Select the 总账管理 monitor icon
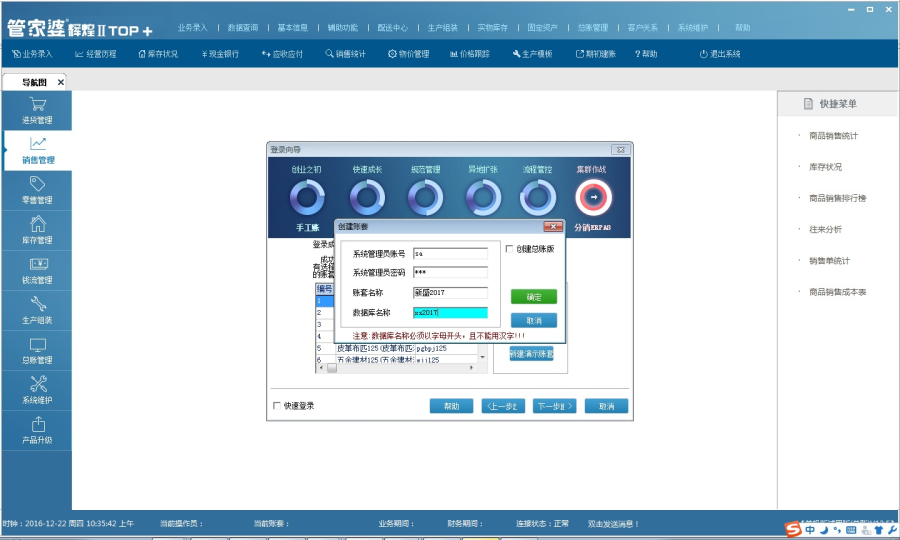The width and height of the screenshot is (900, 540). click(x=37, y=345)
